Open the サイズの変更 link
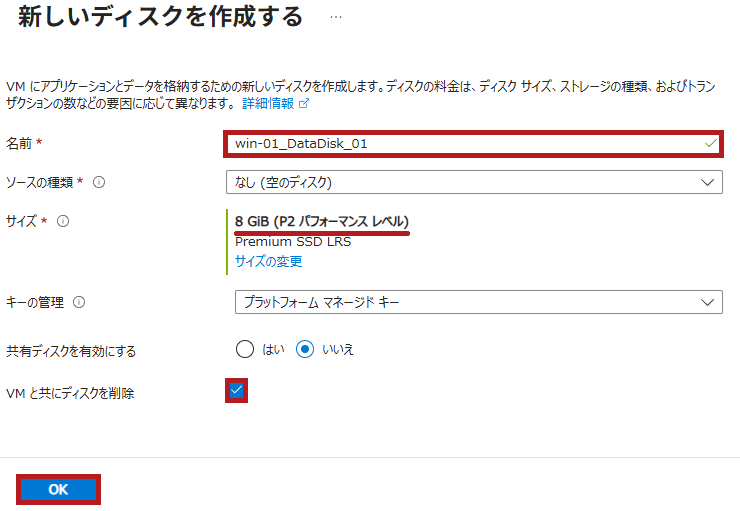 pyautogui.click(x=268, y=262)
